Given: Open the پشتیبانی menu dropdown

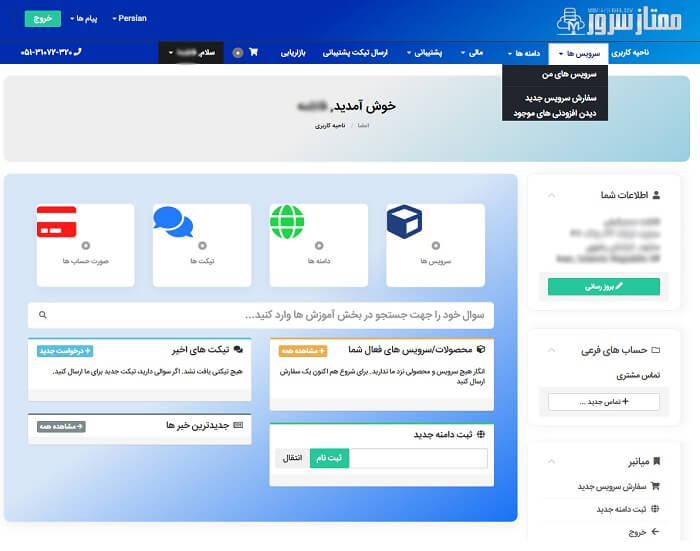Looking at the screenshot, I should pos(424,53).
